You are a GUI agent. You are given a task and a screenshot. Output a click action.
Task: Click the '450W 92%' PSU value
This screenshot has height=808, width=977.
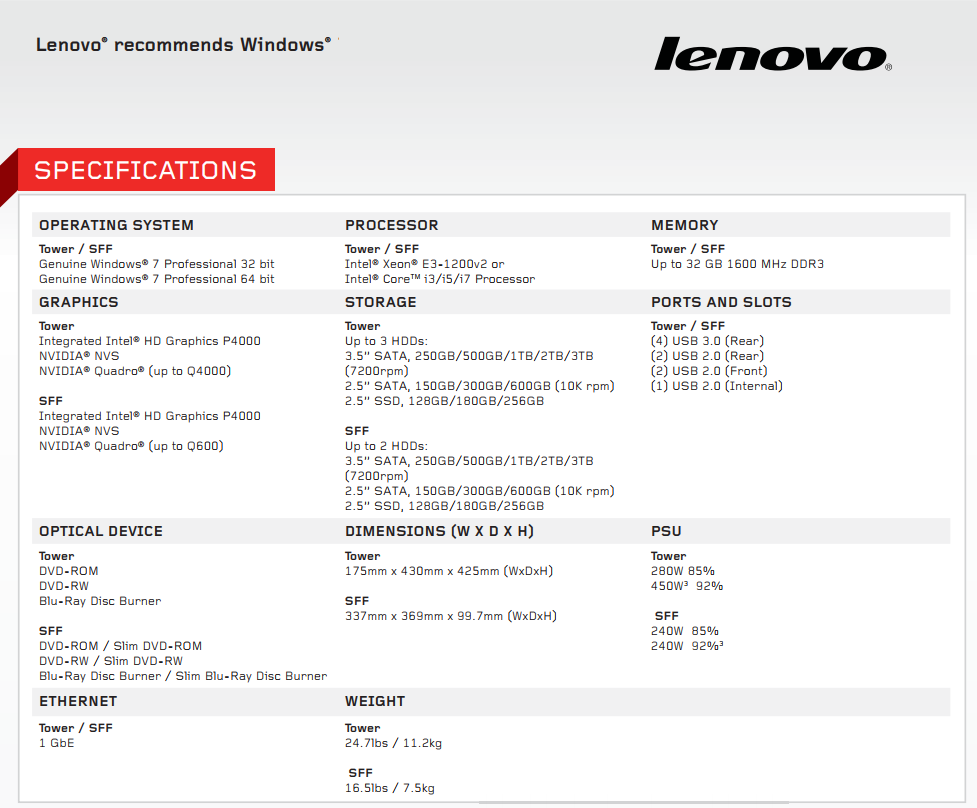coord(687,586)
